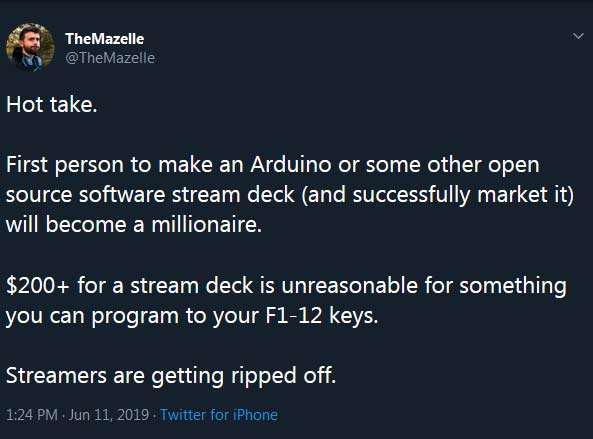
Task: Click the word millionaire in the tweet
Action: [206, 225]
